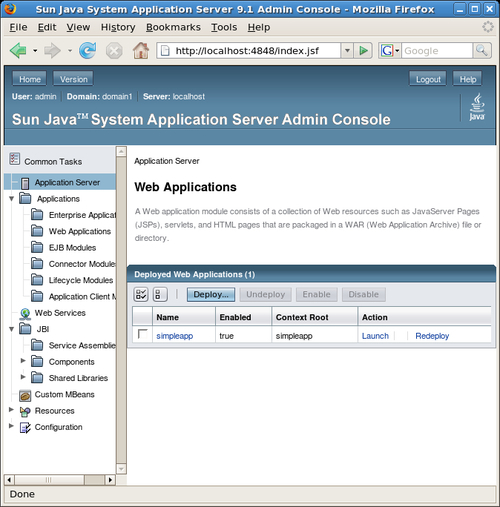Screen dimensions: 500x507
Task: Click the green Go arrow beside URL
Action: coord(363,51)
